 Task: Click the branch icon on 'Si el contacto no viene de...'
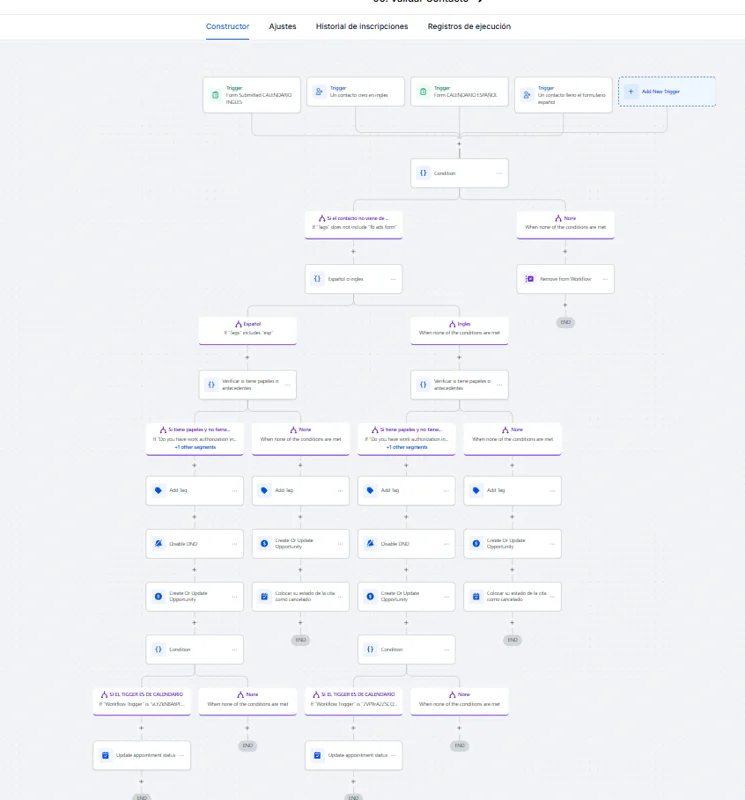pyautogui.click(x=320, y=216)
